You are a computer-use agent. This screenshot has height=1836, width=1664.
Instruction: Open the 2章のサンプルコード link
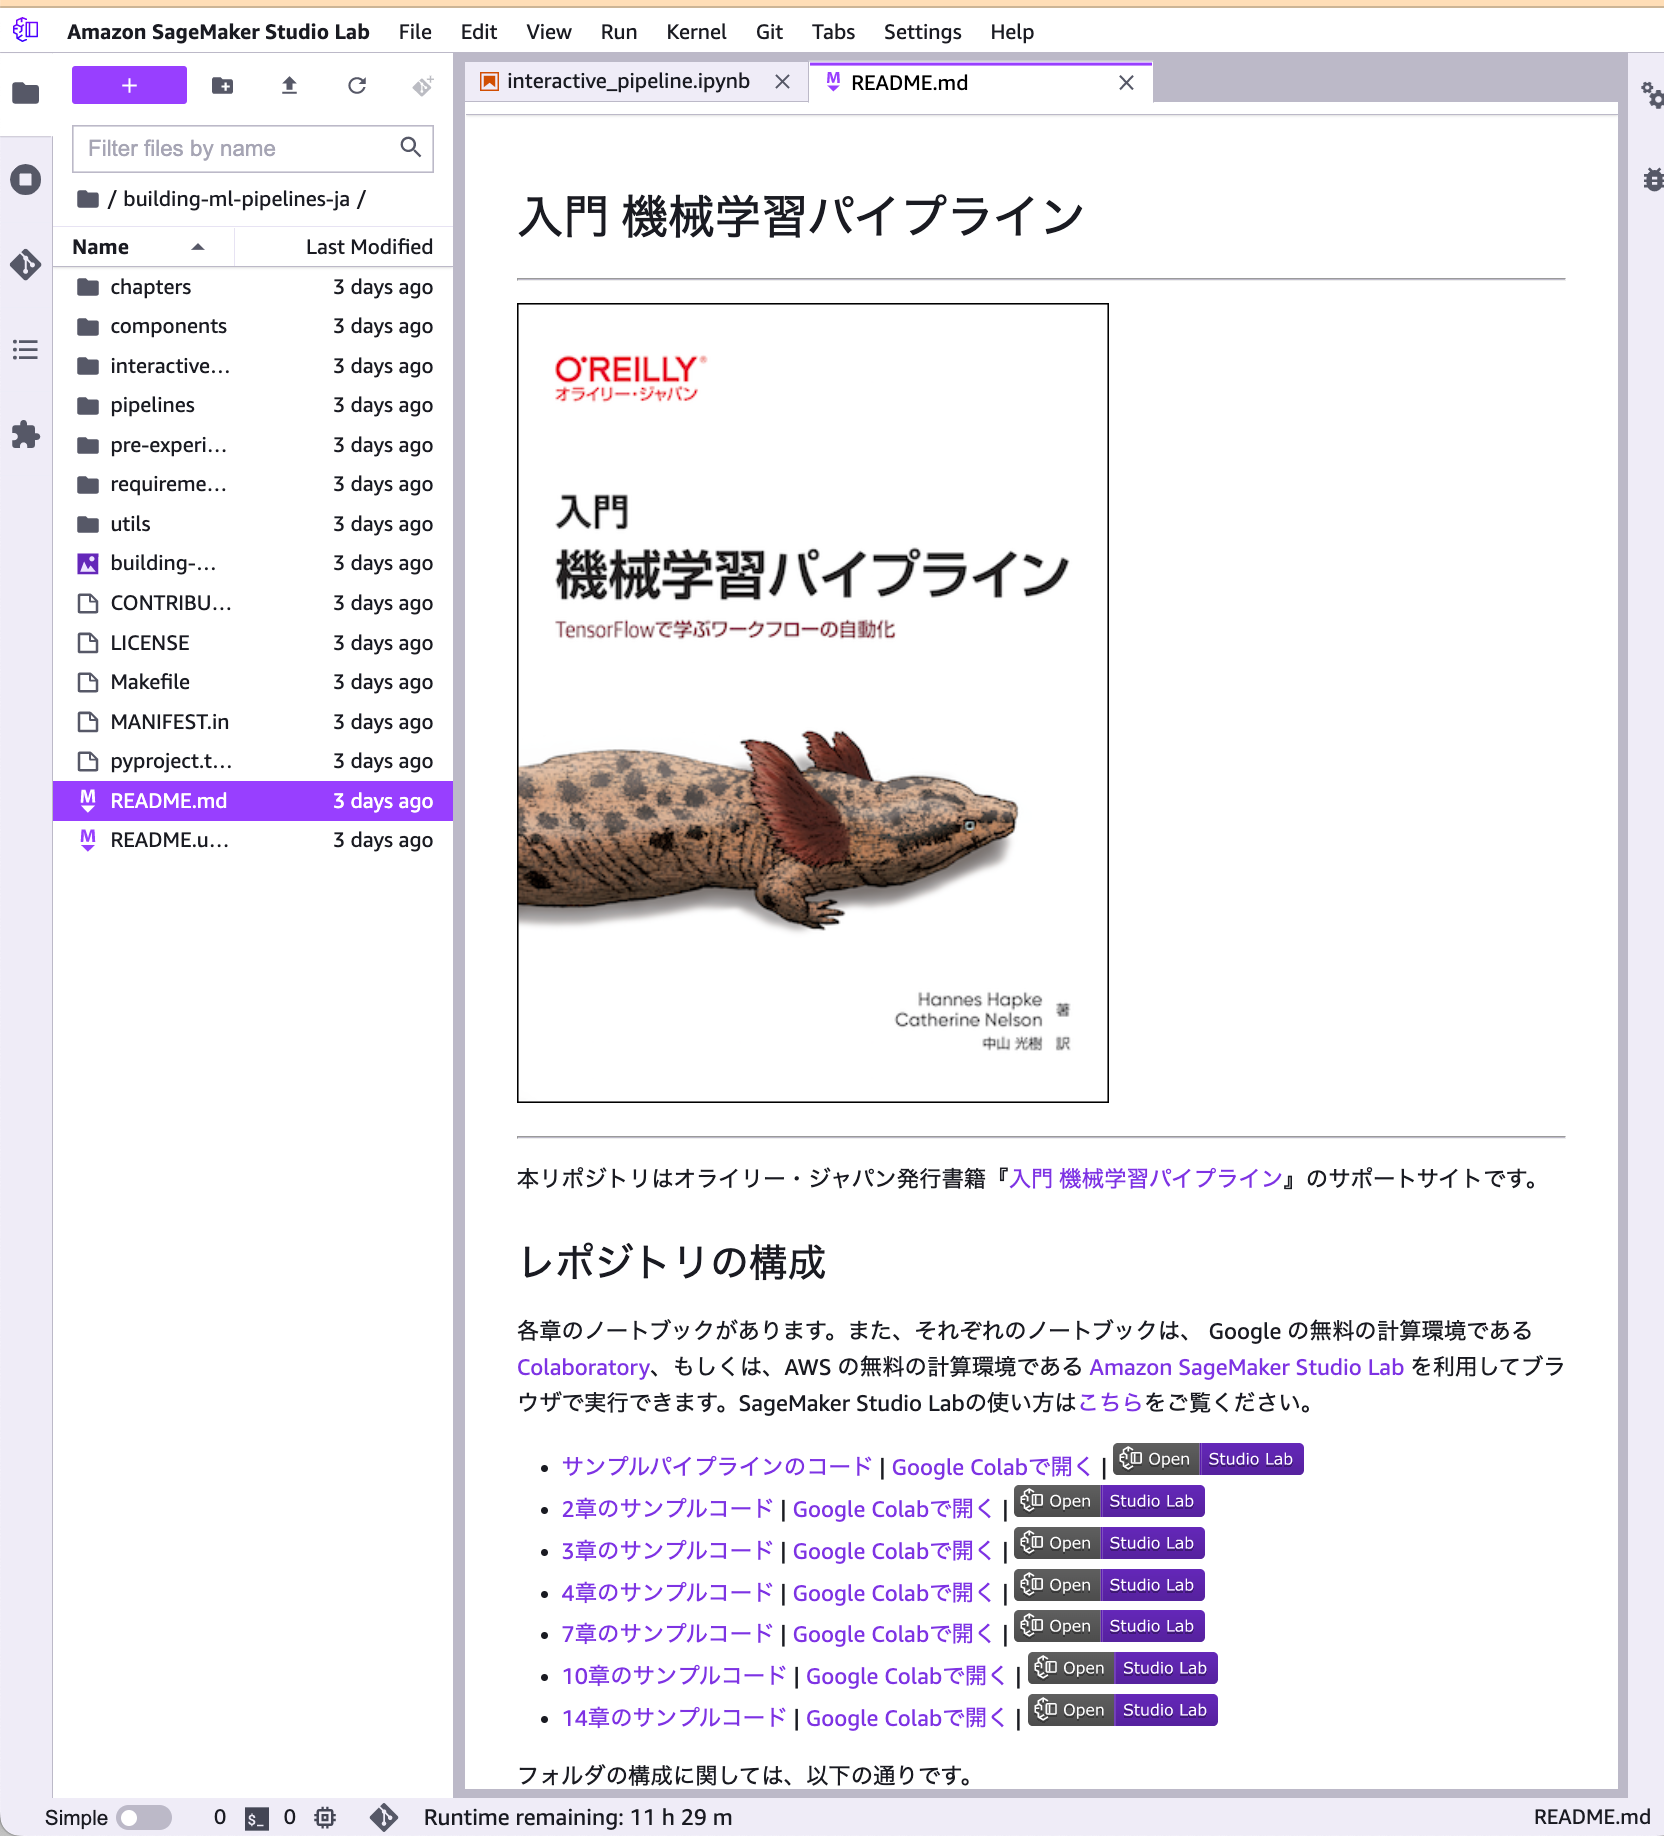pyautogui.click(x=667, y=1509)
